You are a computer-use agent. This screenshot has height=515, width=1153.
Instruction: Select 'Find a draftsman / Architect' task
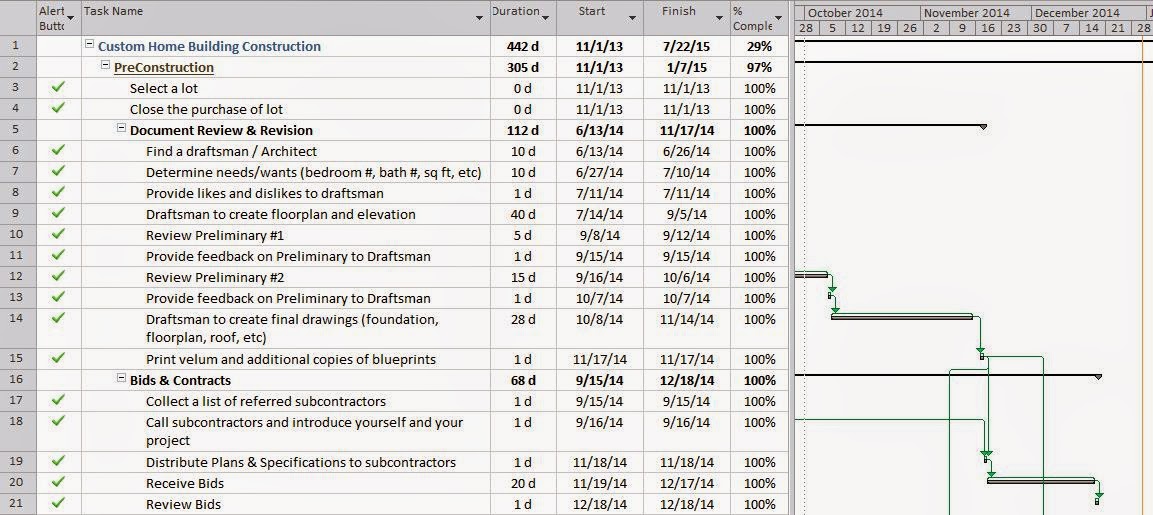point(231,152)
